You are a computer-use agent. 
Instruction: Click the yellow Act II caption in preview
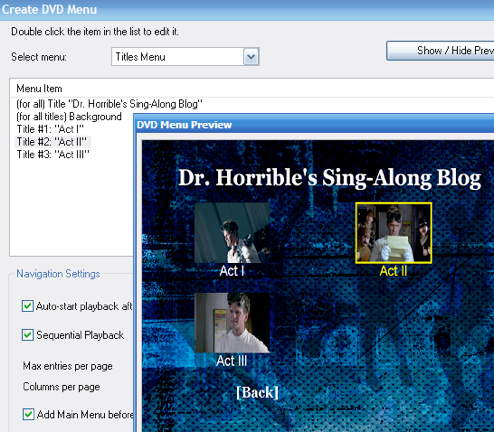(x=394, y=271)
